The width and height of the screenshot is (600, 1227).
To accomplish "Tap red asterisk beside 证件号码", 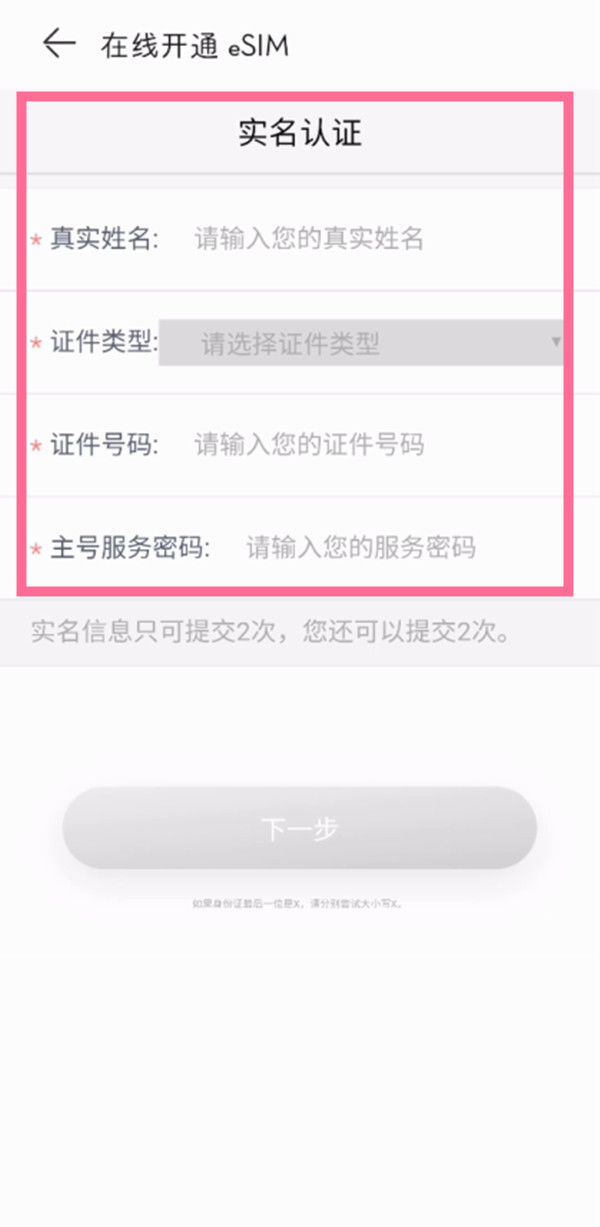I will click(36, 447).
